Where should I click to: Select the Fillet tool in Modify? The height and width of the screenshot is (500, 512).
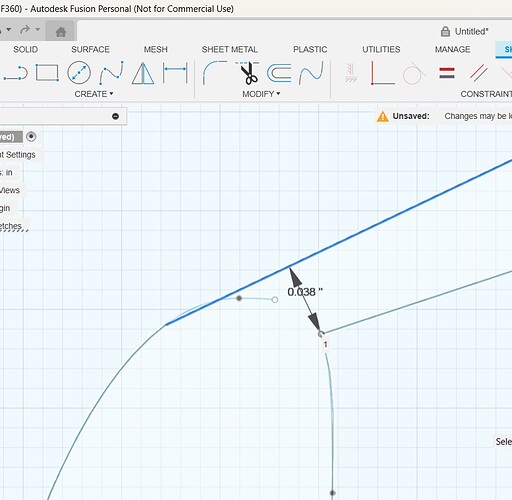[215, 72]
